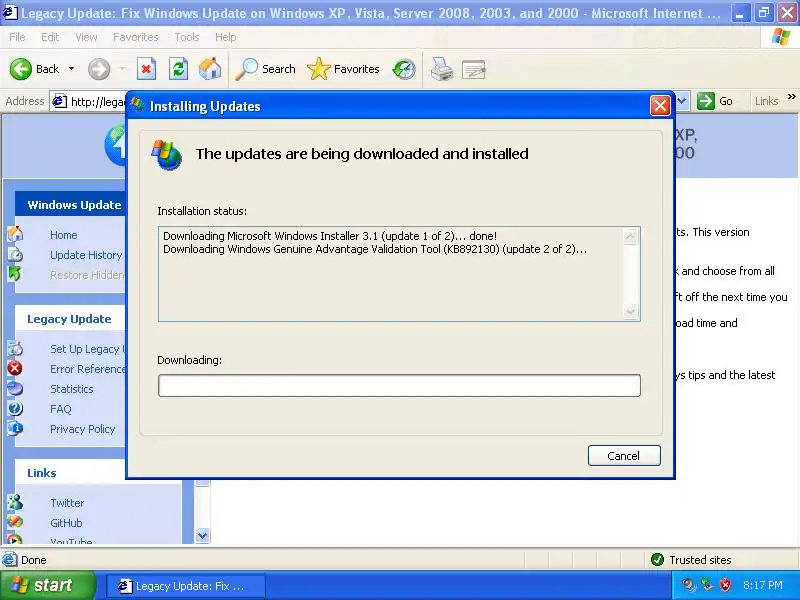Click the house icon beside Home
Viewport: 800px width, 600px height.
tap(15, 234)
